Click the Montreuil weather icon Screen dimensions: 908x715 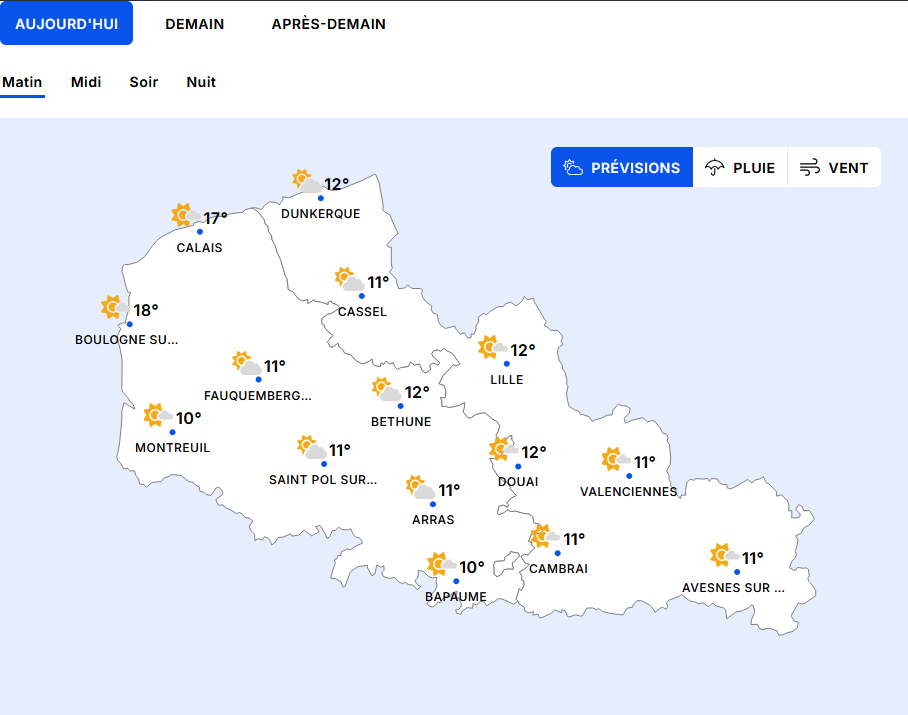(x=158, y=416)
